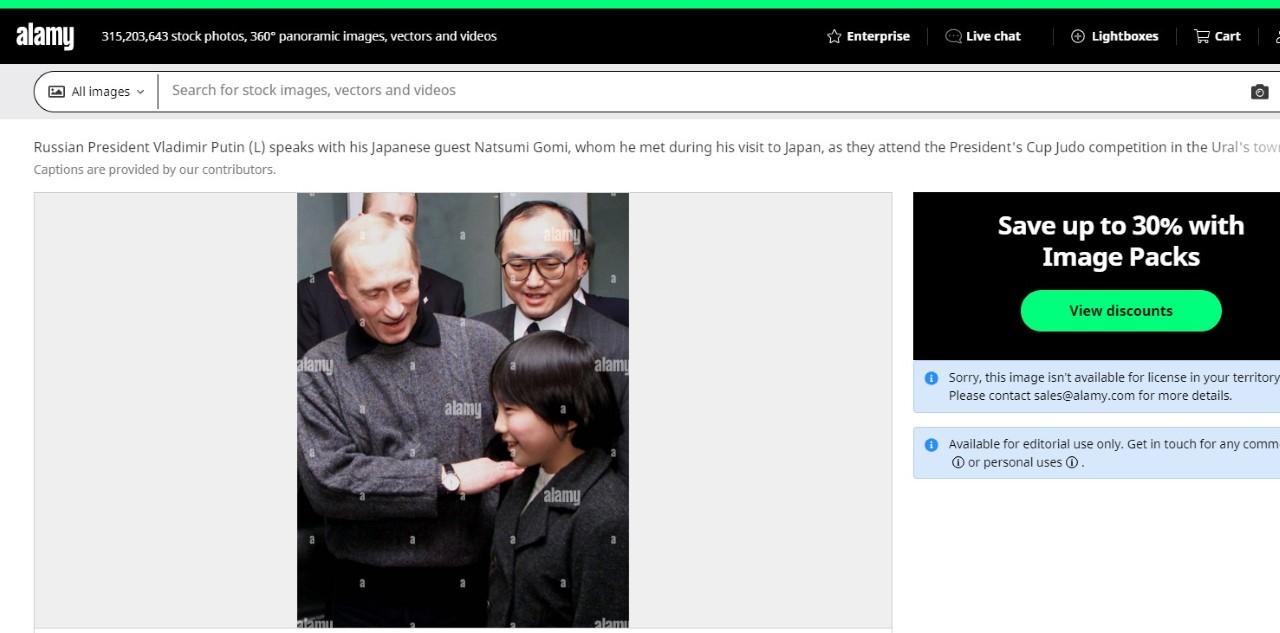Viewport: 1280px width, 633px height.
Task: Click the info symbol before 'or personal uses'
Action: pyautogui.click(x=958, y=463)
